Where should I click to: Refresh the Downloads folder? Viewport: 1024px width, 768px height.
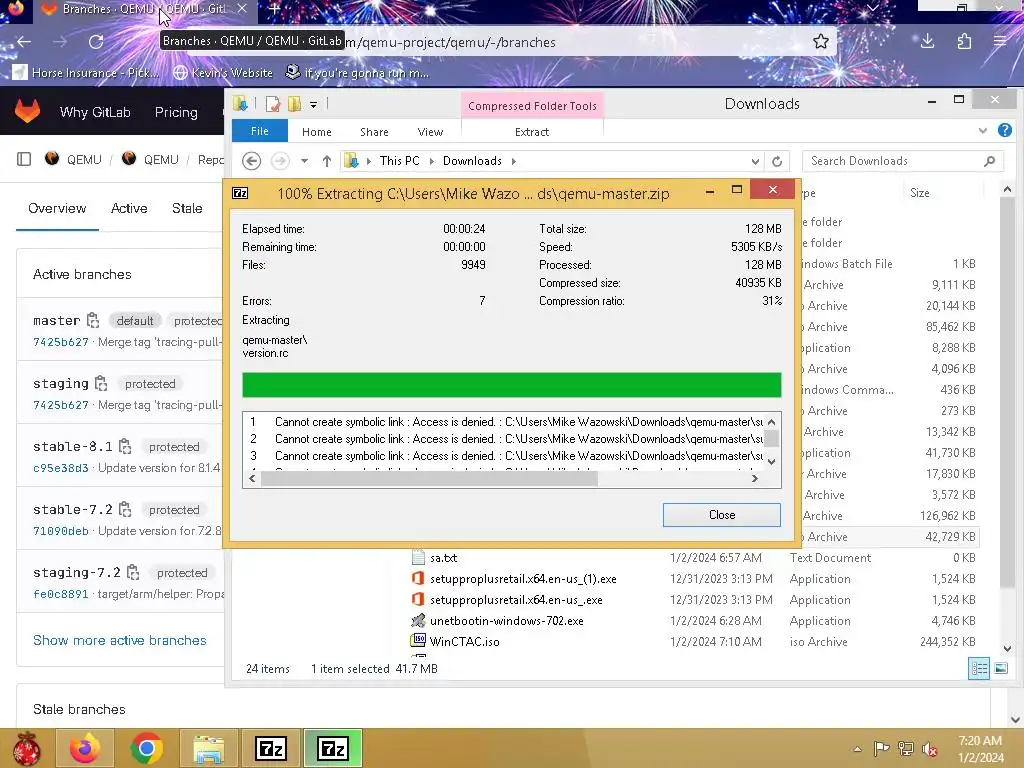click(776, 161)
